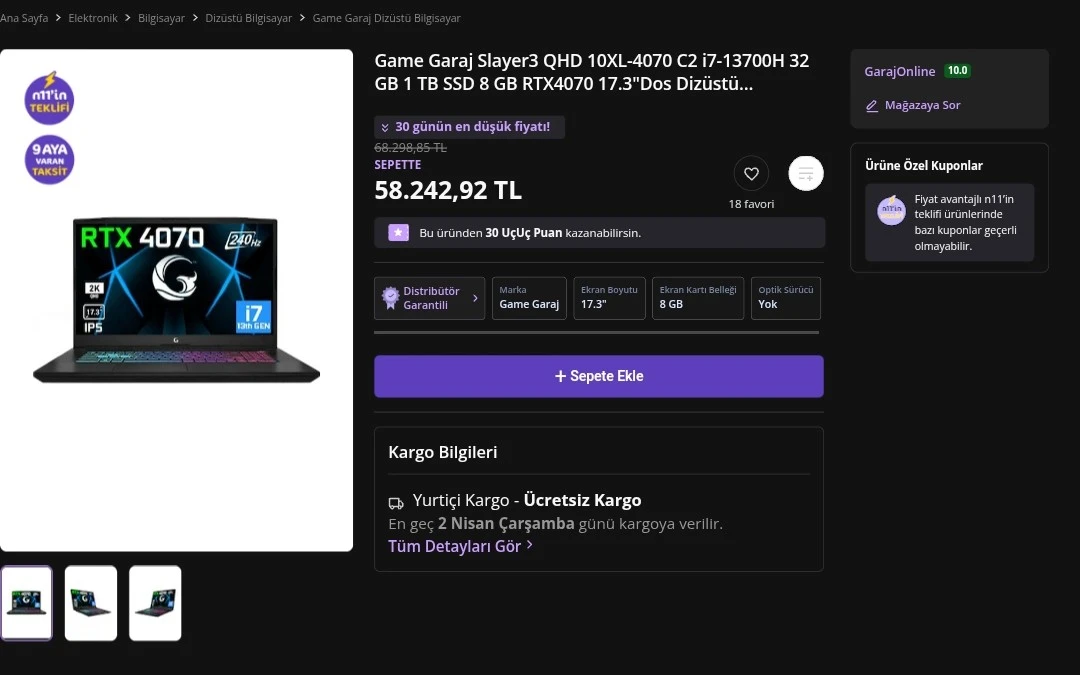Click the pencil icon beside Mağazaya Sor
The height and width of the screenshot is (675, 1080).
[872, 105]
